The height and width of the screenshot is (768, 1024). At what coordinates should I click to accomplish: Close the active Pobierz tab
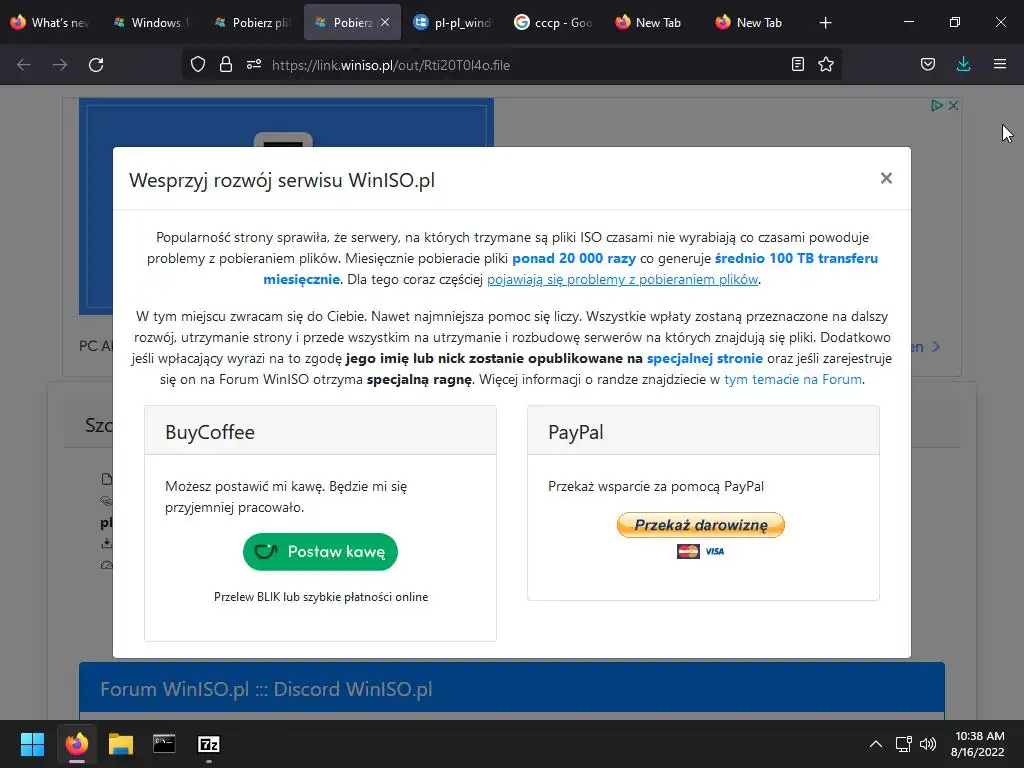385,23
